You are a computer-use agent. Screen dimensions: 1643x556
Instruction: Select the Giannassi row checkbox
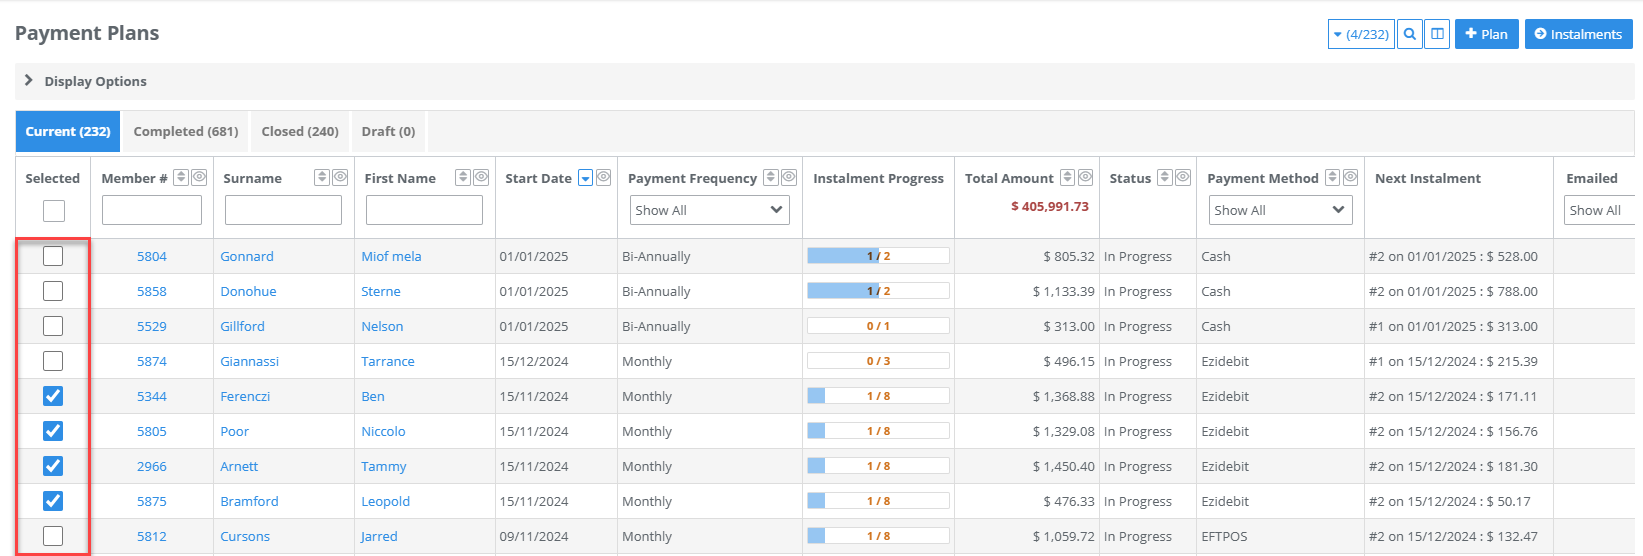click(53, 361)
